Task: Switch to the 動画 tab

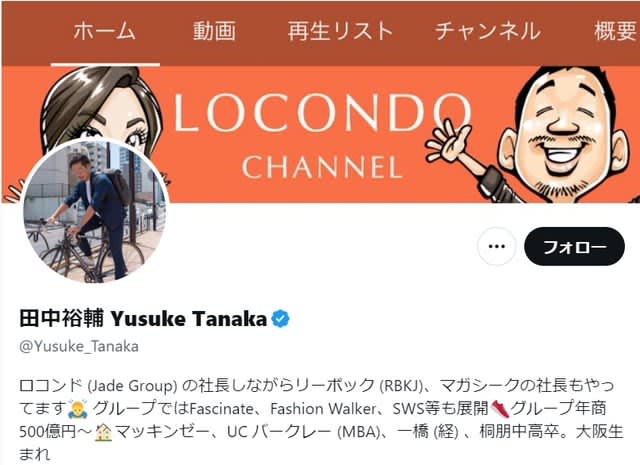Action: (x=214, y=31)
